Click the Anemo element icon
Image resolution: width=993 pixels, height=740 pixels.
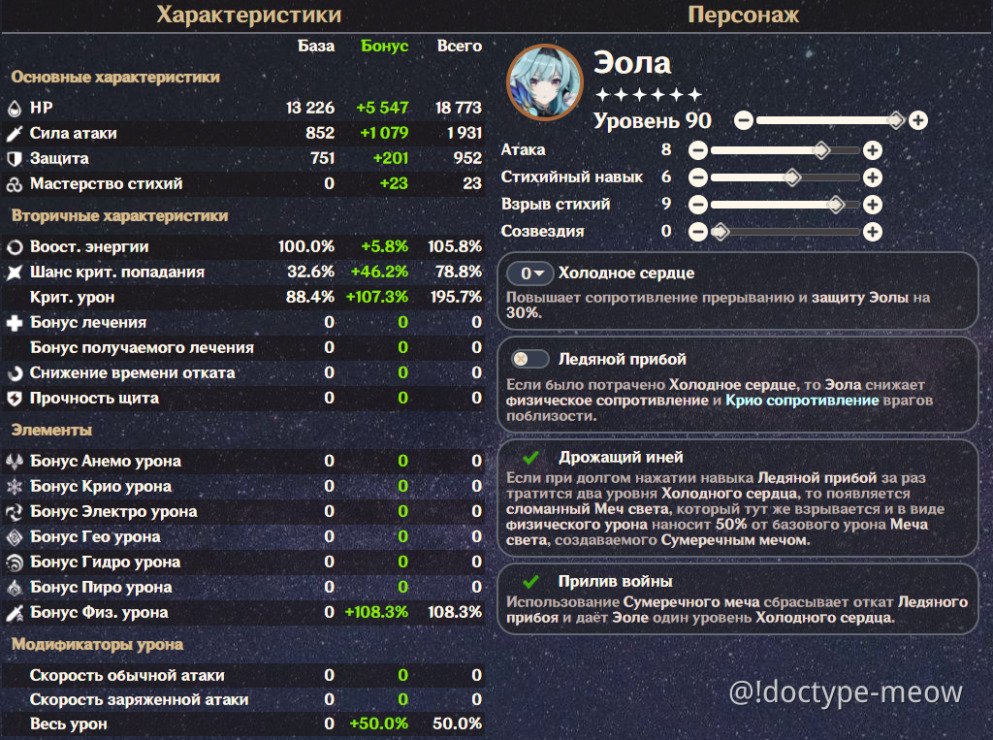[x=14, y=461]
